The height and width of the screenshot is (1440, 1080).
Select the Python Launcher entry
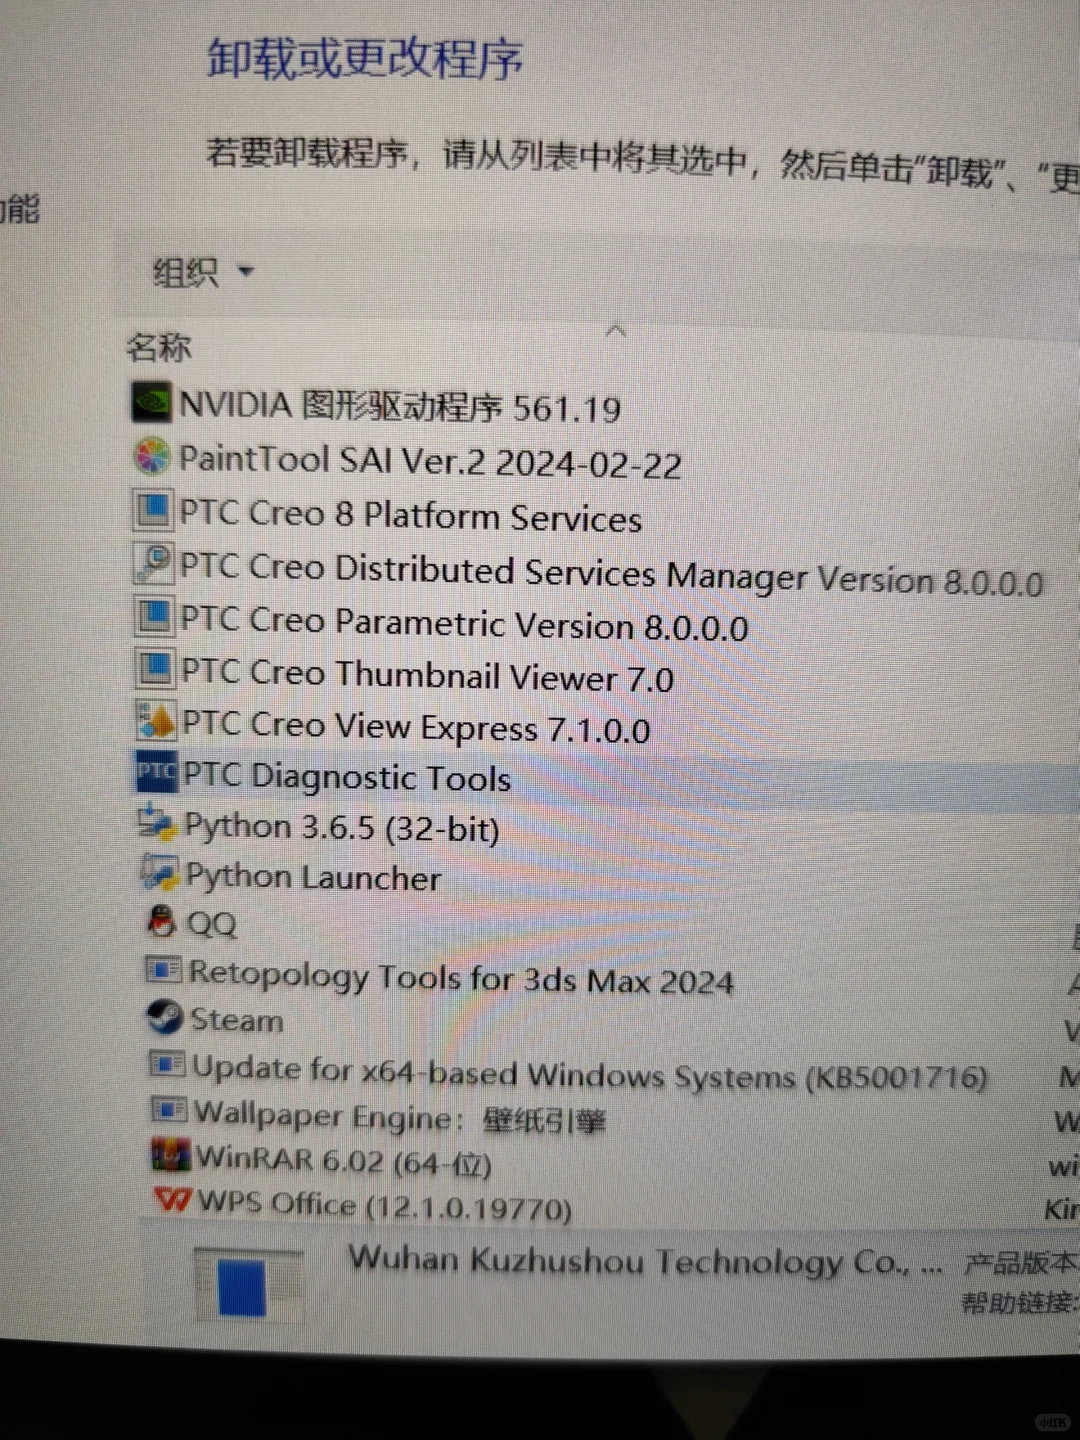pos(313,876)
